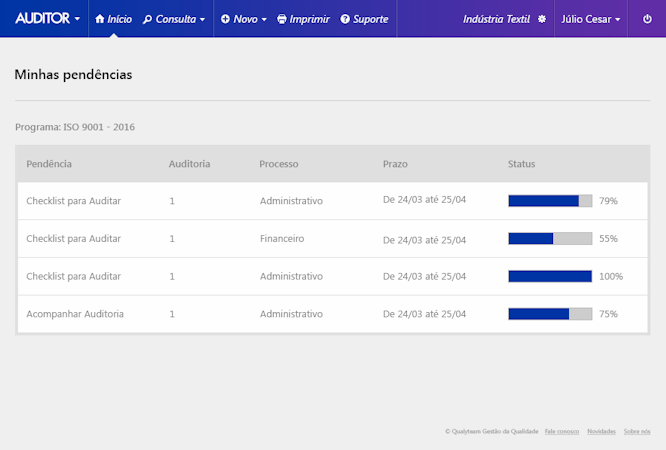Visit the Sobre nós link

pyautogui.click(x=637, y=431)
